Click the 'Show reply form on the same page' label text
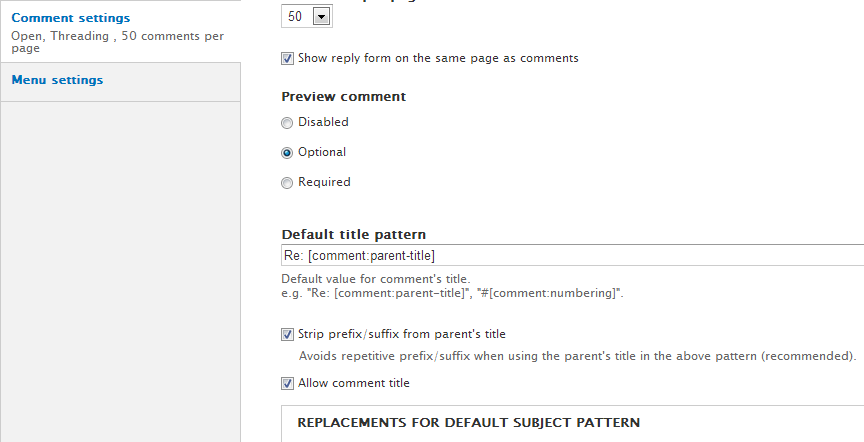Viewport: 864px width, 442px height. [438, 58]
